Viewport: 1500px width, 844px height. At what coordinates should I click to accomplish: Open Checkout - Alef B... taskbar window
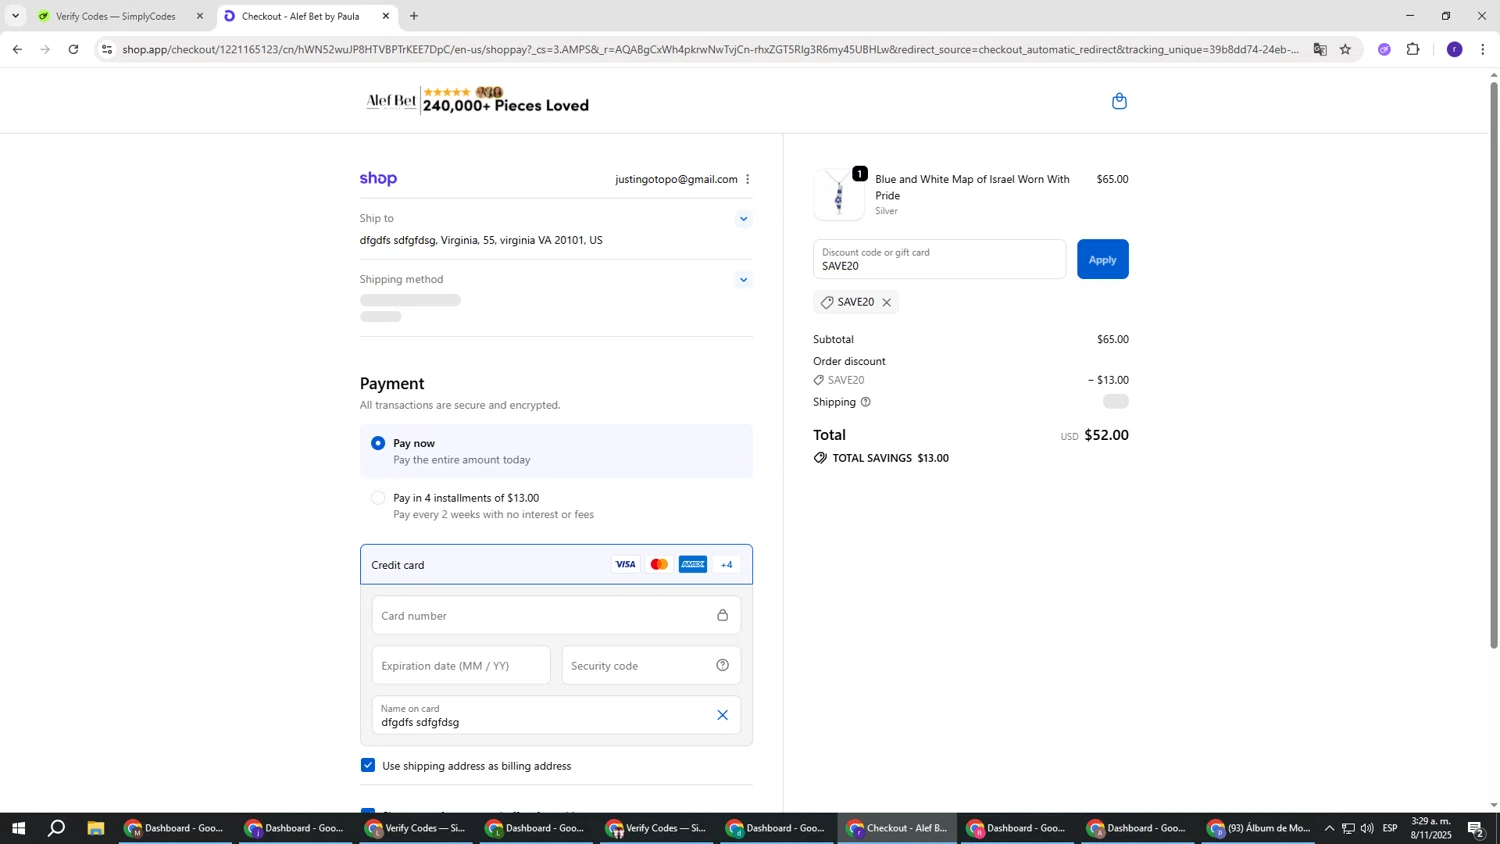897,828
